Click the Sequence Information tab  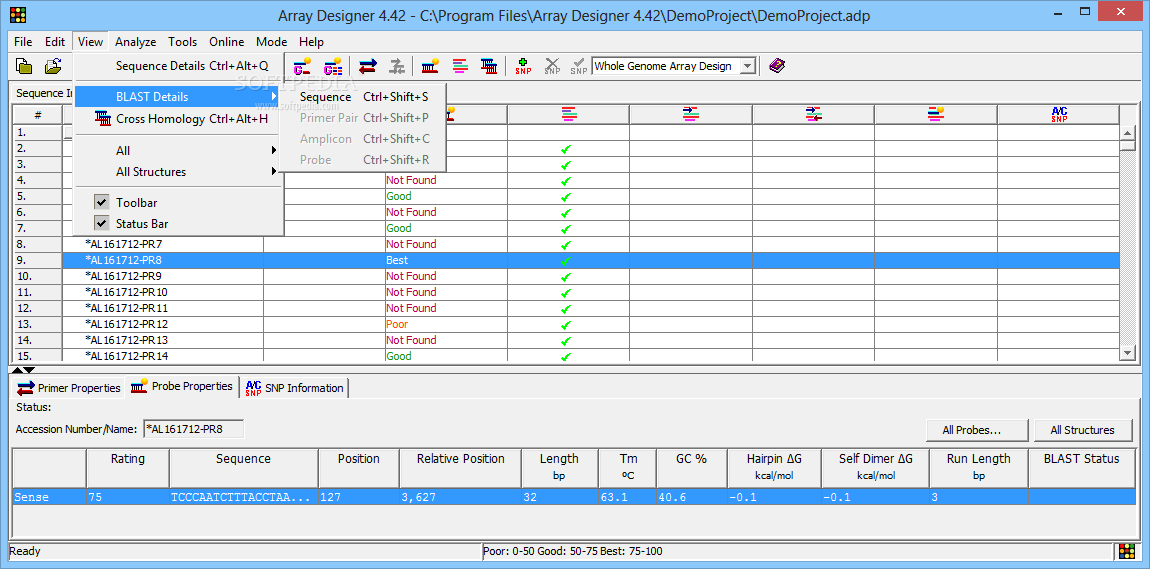click(x=43, y=93)
